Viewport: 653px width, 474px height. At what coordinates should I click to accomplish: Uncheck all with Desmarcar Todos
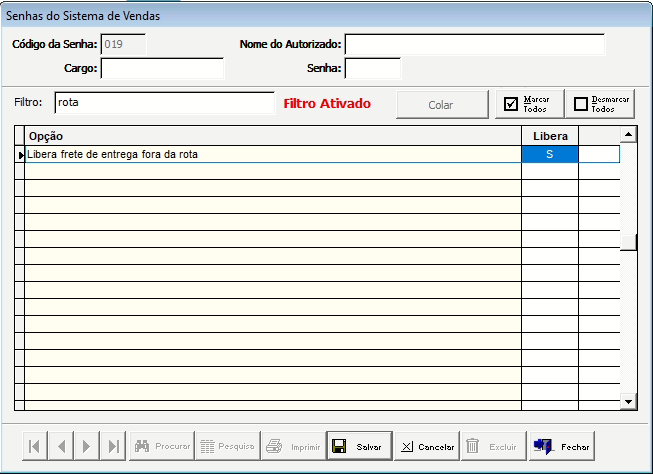point(600,104)
